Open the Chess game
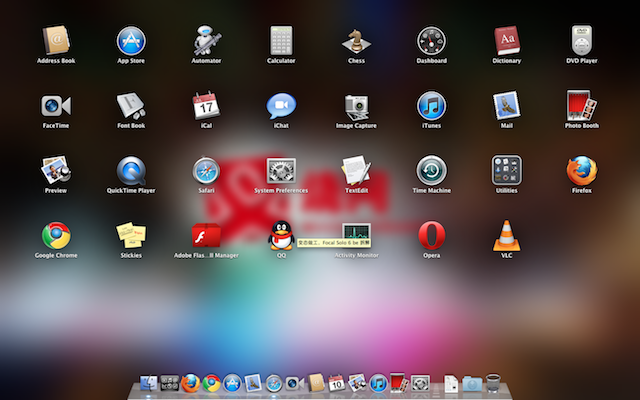This screenshot has width=640, height=400. 356,41
